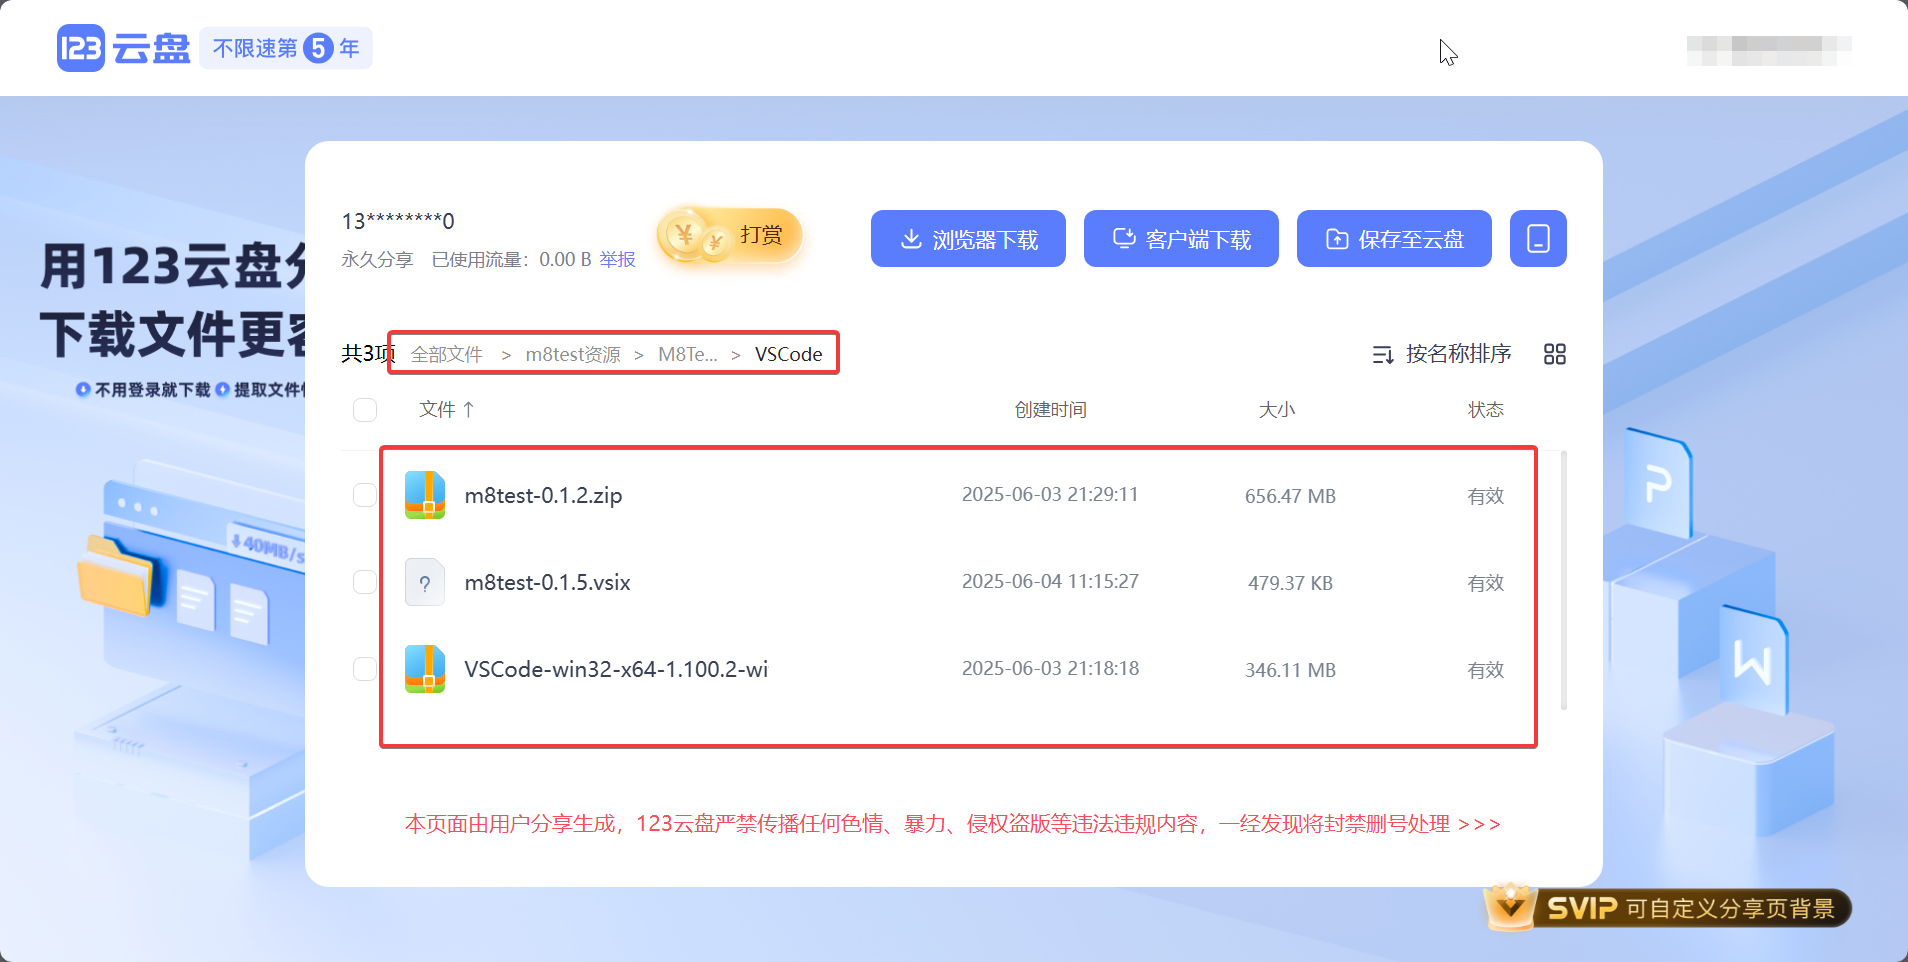Toggle the select-all files checkbox
Viewport: 1908px width, 962px height.
tap(365, 410)
